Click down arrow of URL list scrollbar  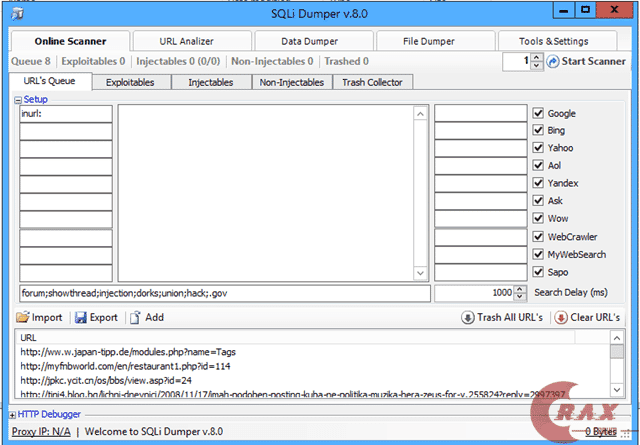click(617, 390)
